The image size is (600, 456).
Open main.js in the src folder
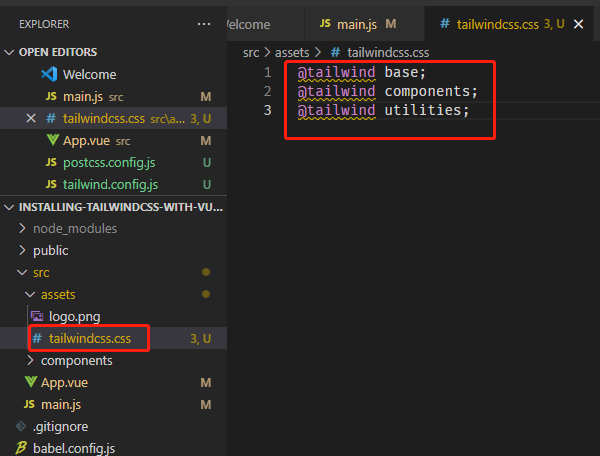coord(113,404)
